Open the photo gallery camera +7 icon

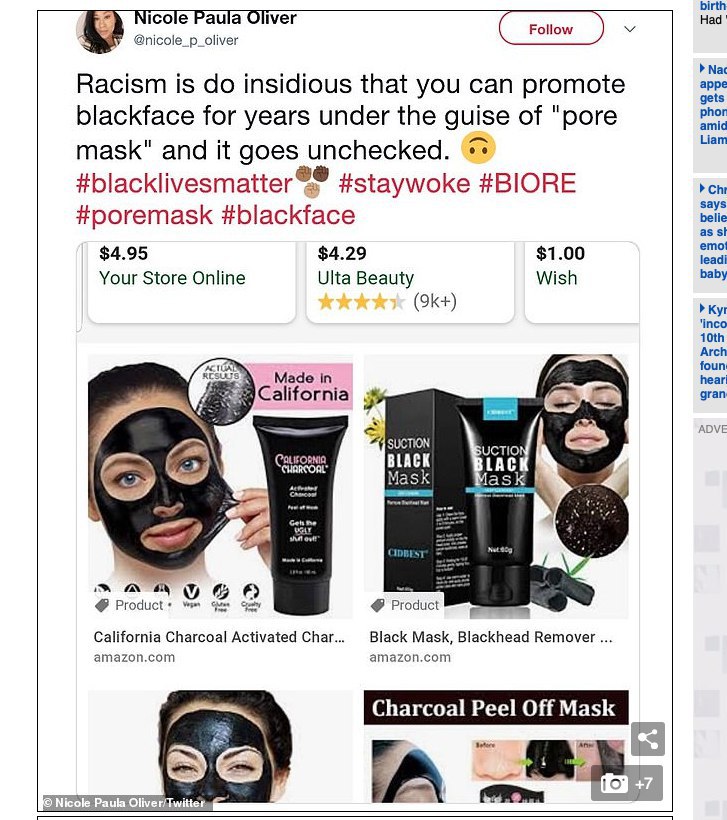(x=627, y=783)
